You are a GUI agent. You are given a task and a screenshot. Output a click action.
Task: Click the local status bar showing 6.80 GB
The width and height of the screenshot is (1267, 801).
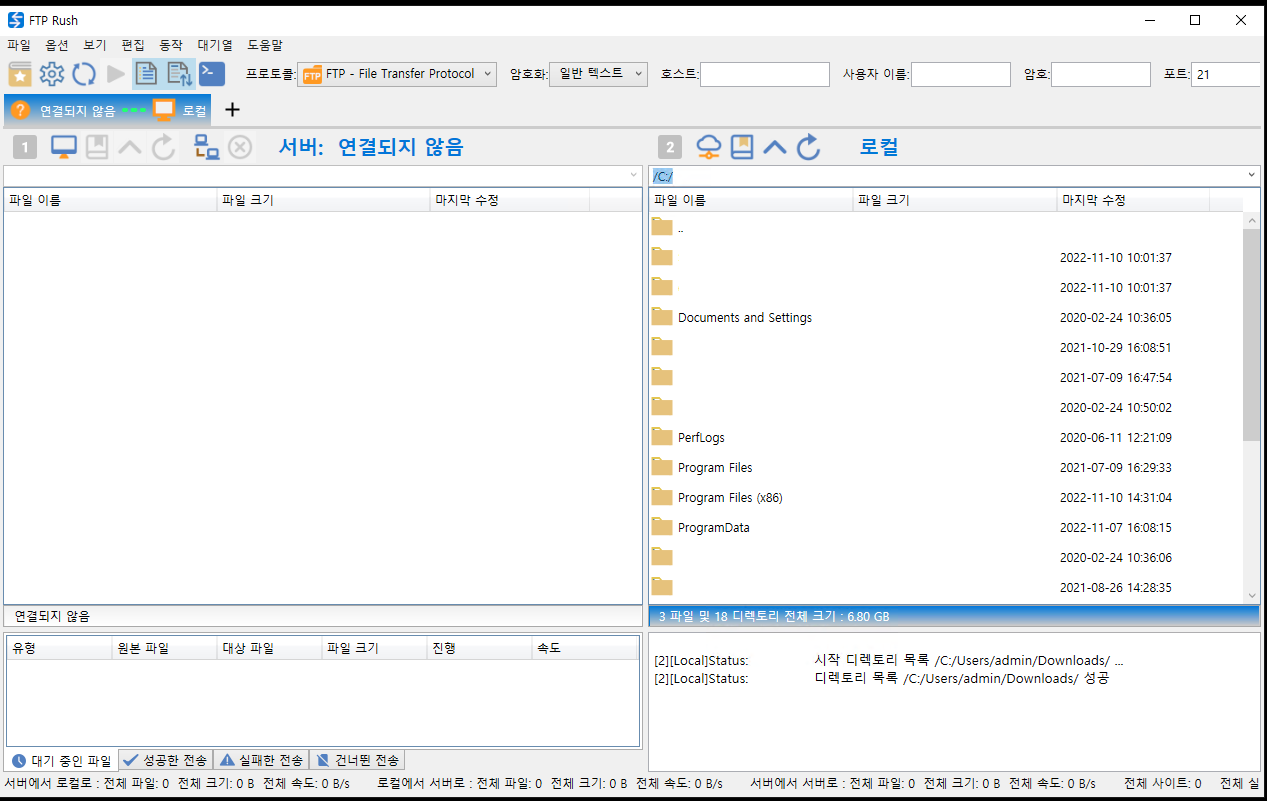954,616
